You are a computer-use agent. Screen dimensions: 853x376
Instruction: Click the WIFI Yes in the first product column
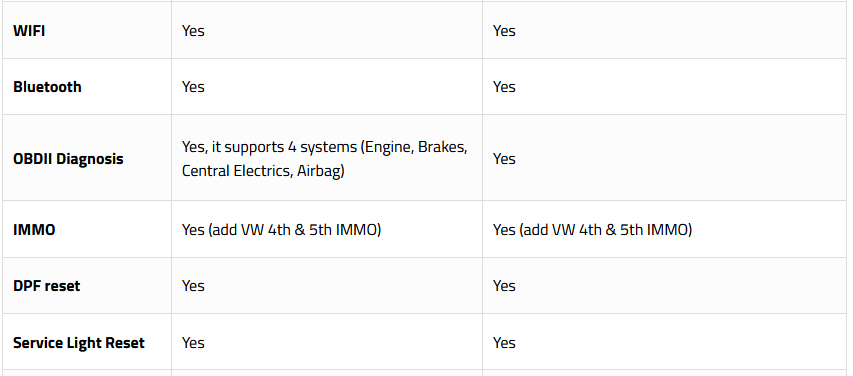[193, 30]
